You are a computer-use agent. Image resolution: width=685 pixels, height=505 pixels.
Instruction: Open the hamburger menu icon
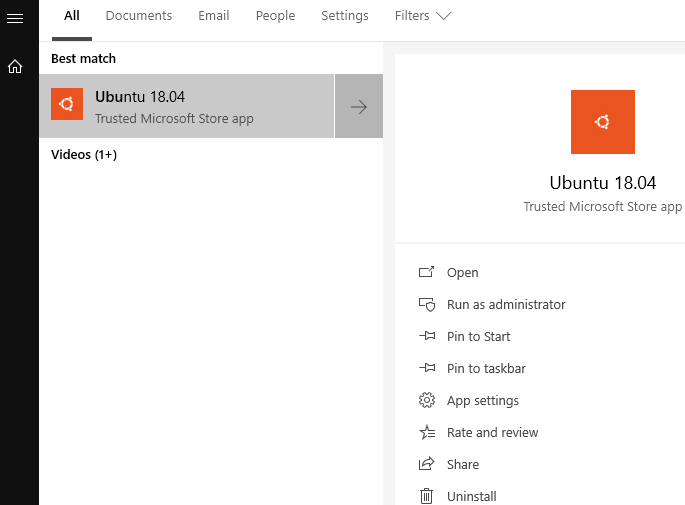coord(15,18)
